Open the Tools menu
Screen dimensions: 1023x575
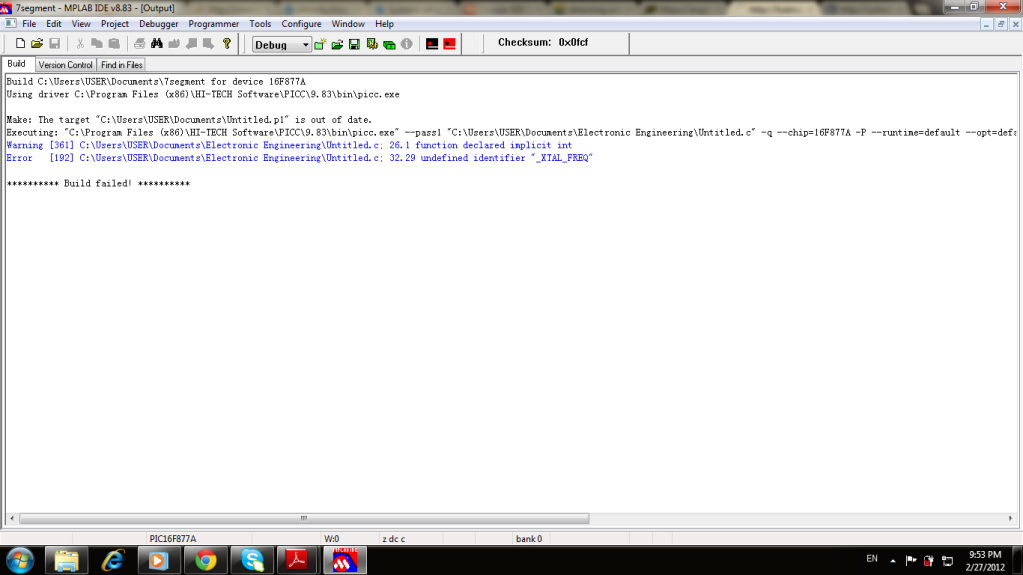point(260,23)
